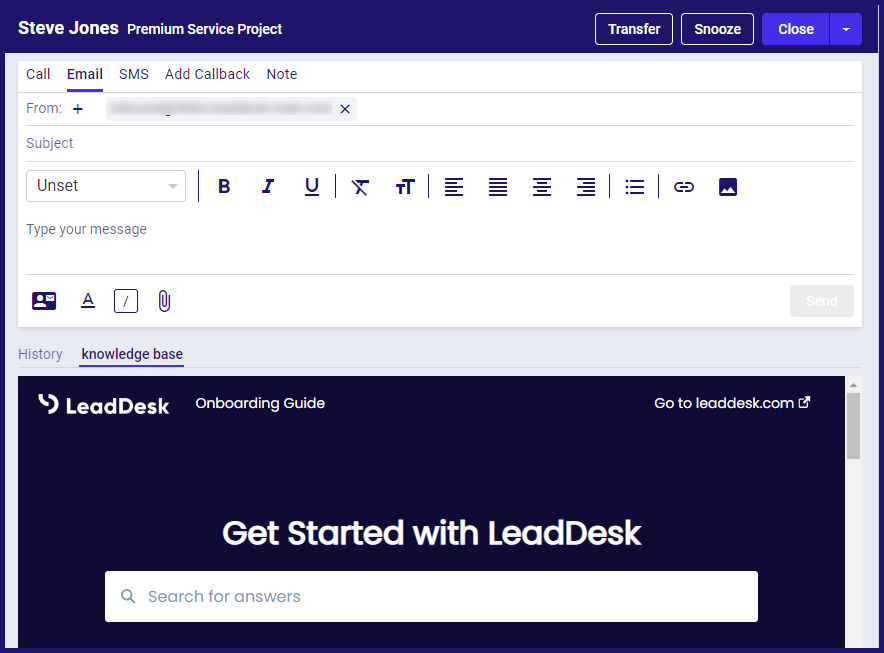
Task: Click the LeadDesk logo
Action: coord(104,404)
